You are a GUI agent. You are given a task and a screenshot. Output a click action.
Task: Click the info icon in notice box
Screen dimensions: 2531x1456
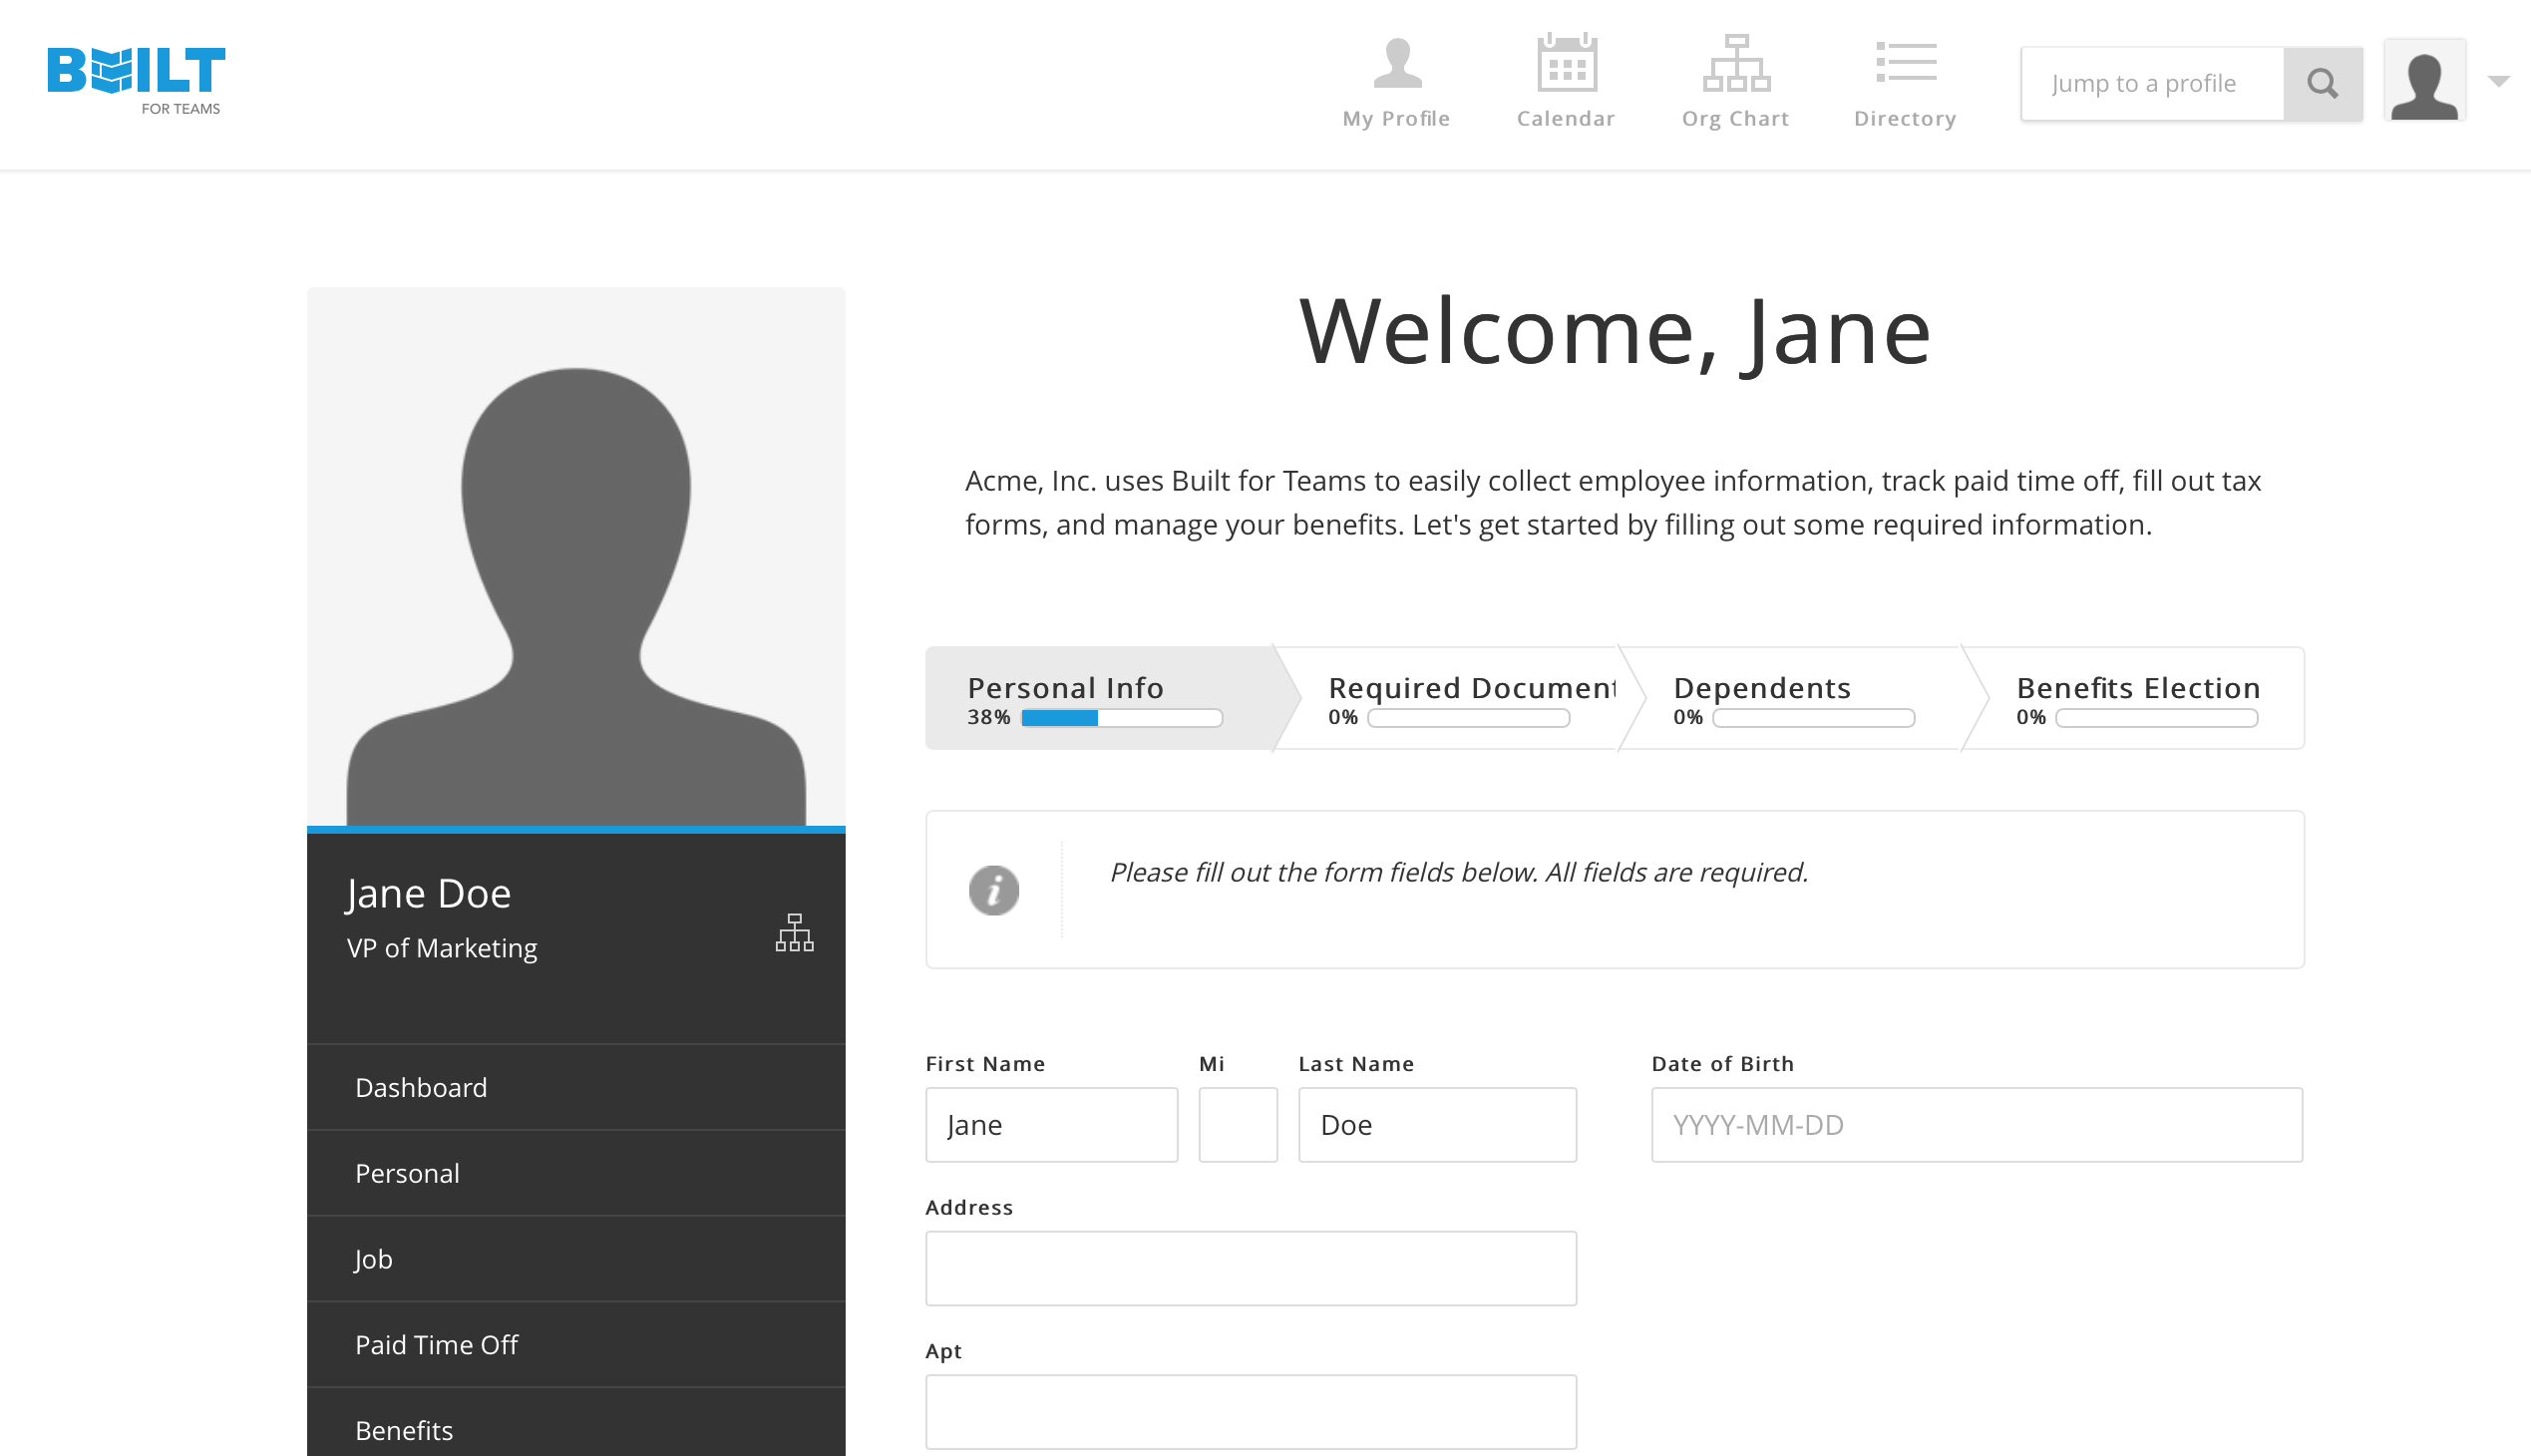(993, 890)
